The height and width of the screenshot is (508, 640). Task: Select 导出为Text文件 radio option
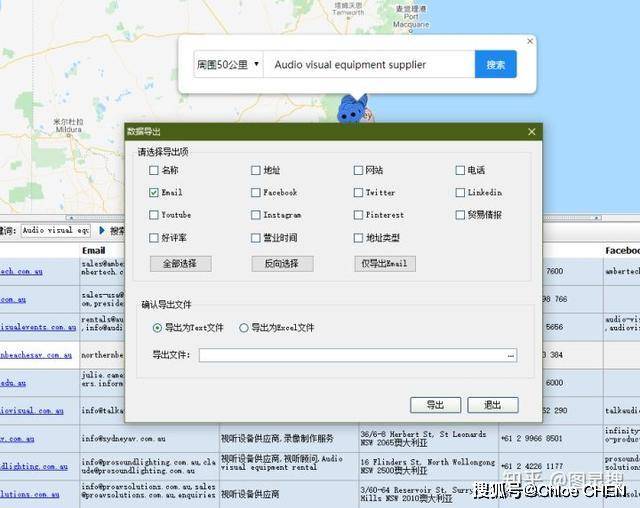point(158,328)
